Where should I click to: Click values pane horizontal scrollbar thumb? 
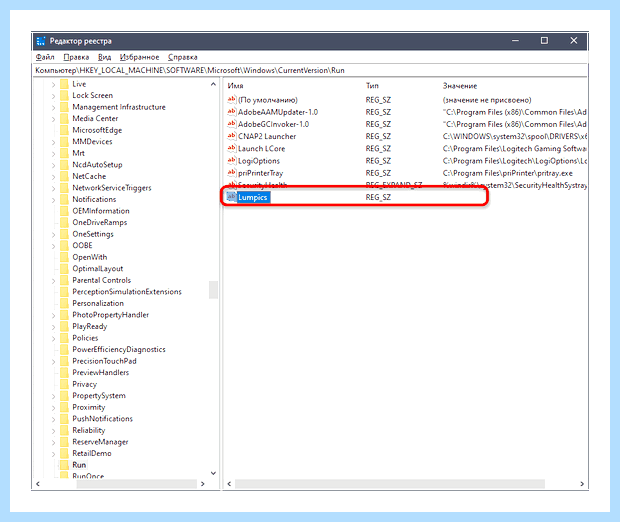tap(390, 484)
